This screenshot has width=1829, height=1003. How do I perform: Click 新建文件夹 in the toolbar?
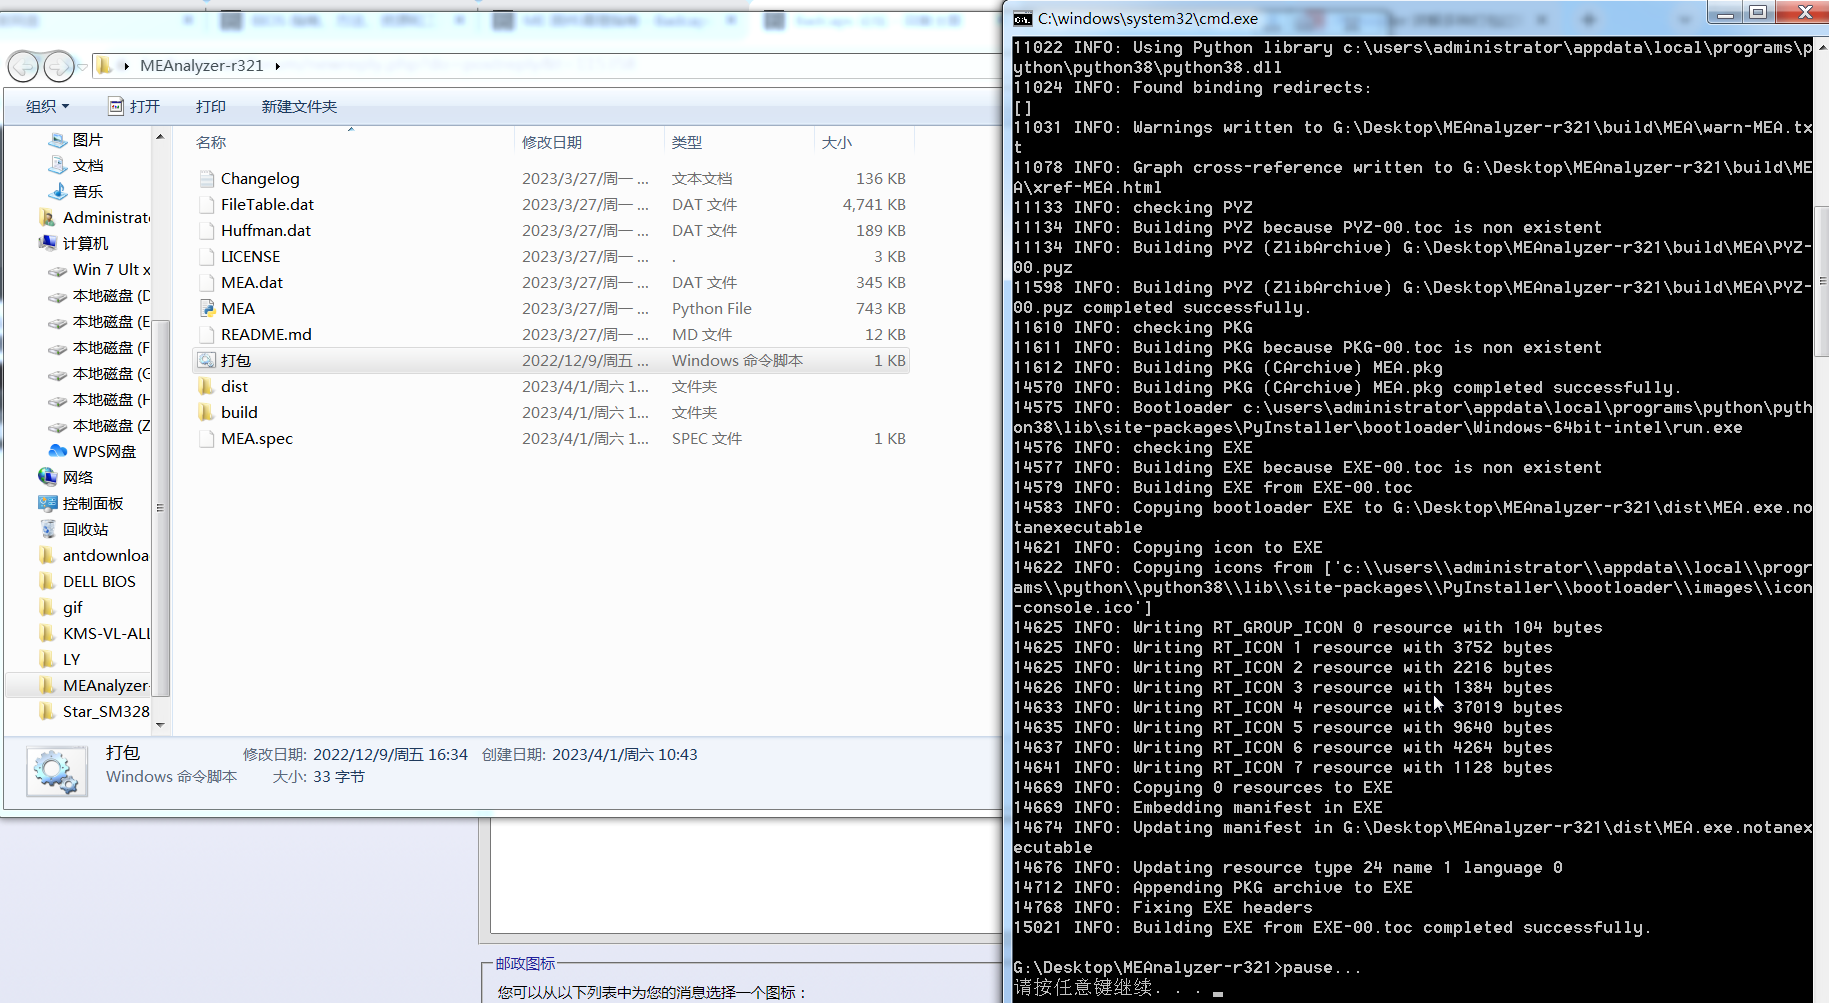click(x=299, y=106)
